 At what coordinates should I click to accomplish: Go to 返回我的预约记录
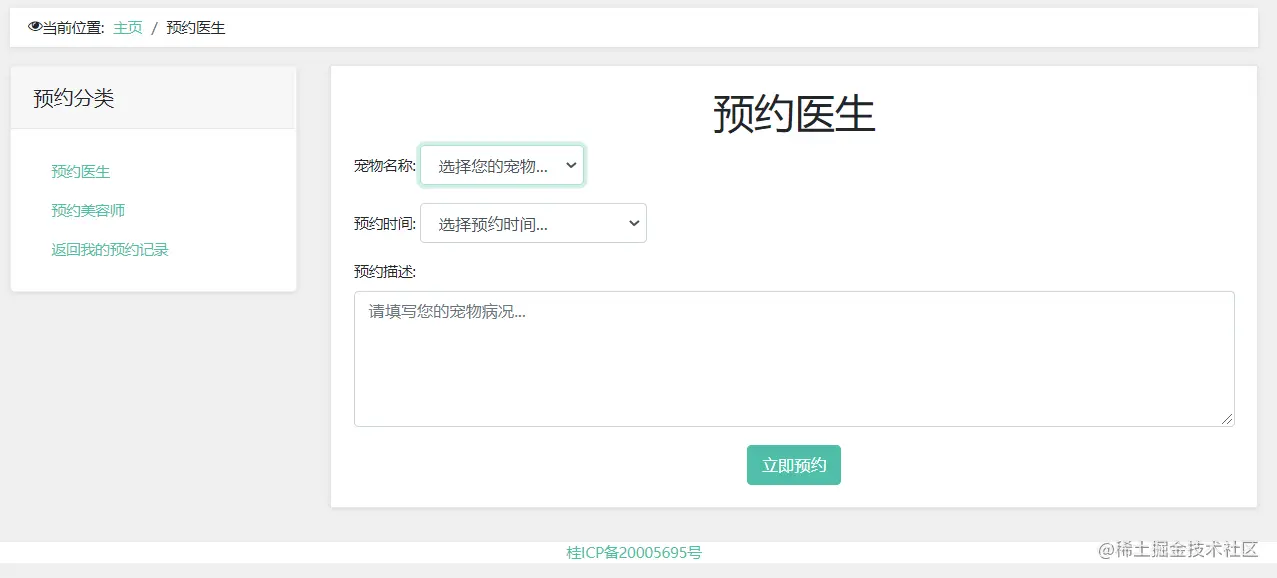[110, 250]
